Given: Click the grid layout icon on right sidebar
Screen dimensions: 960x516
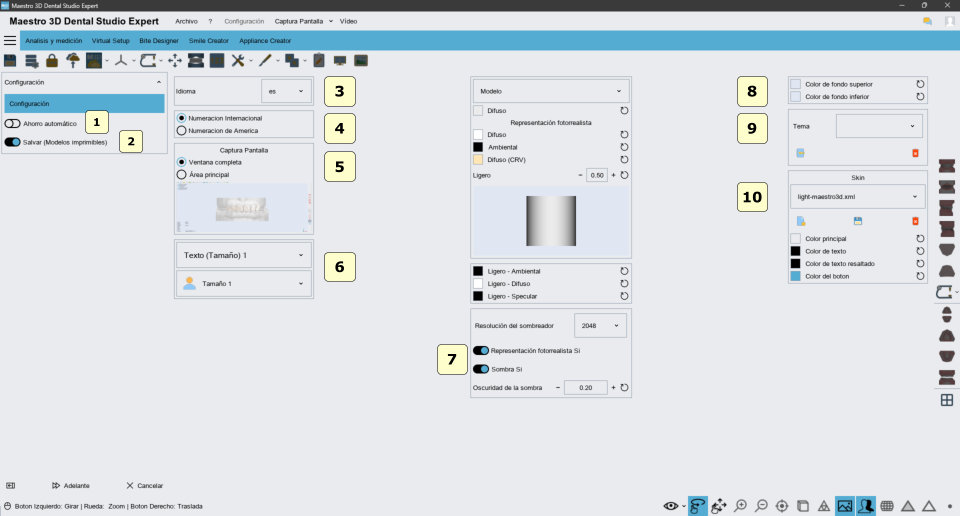Looking at the screenshot, I should pos(947,400).
